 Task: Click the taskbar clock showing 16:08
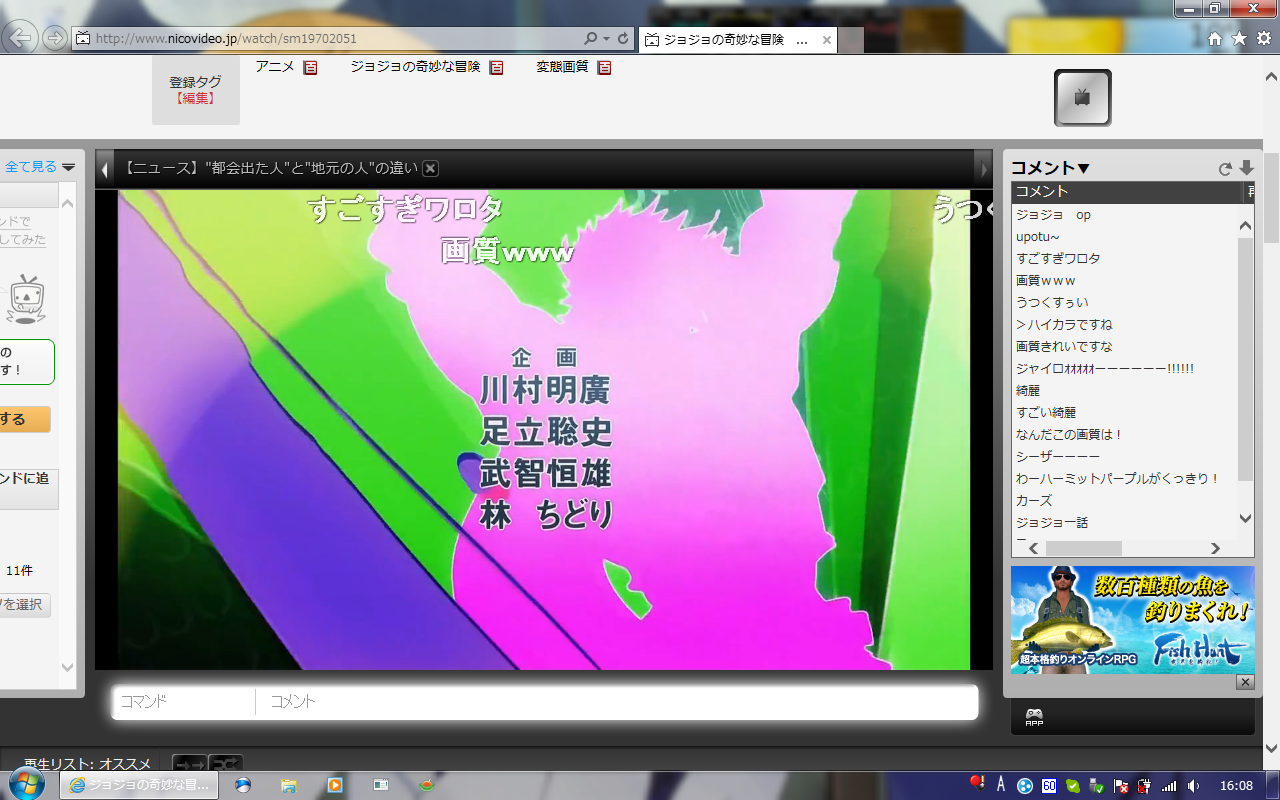pos(1236,785)
